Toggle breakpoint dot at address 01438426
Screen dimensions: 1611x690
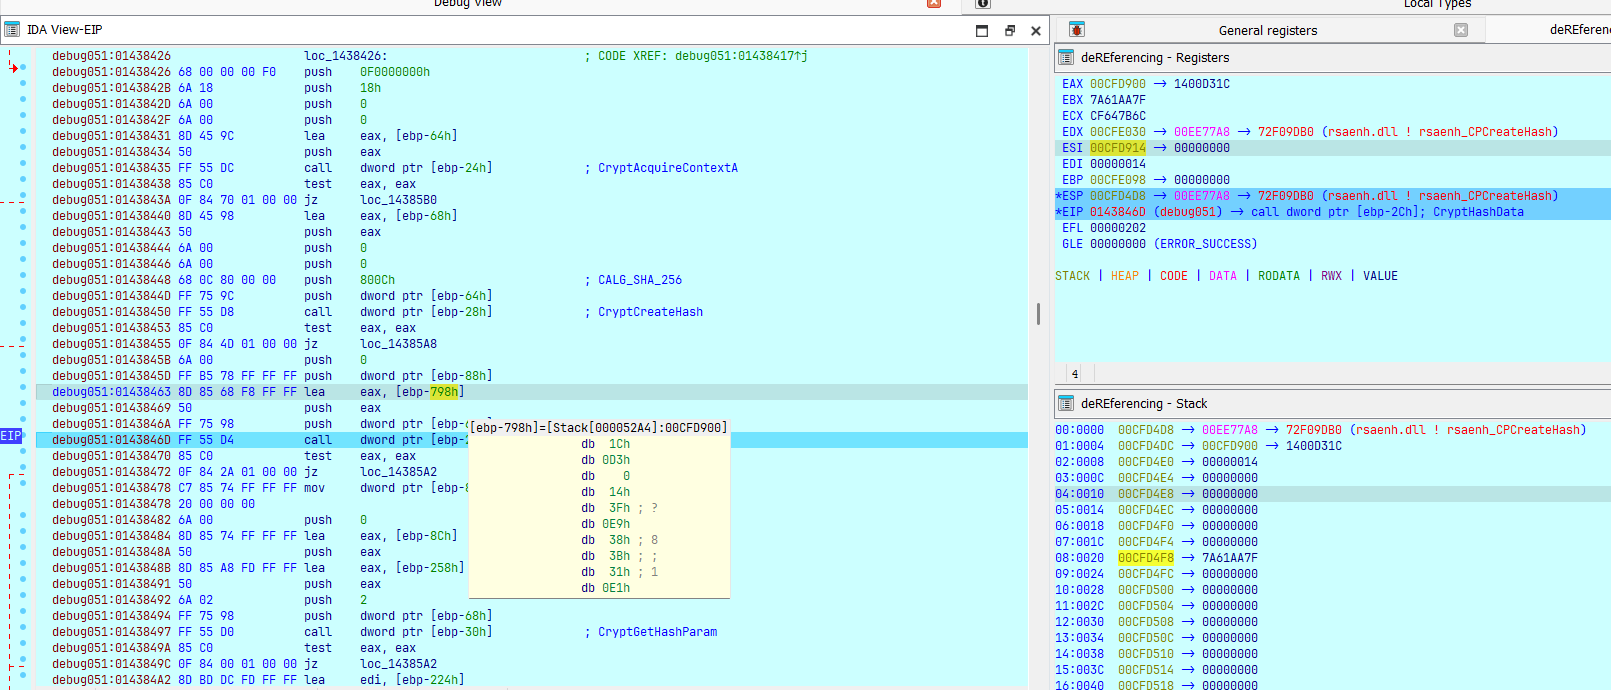click(x=23, y=68)
